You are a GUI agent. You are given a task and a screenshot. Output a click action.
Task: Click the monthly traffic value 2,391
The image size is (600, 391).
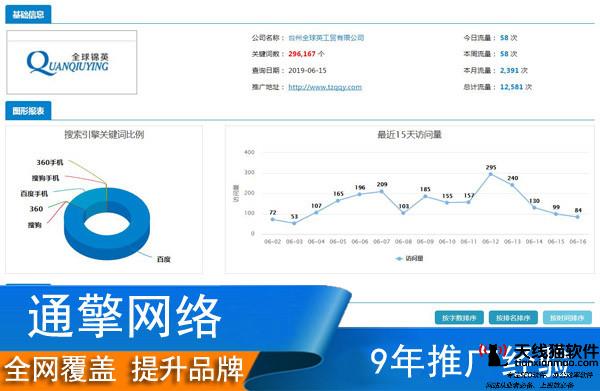click(509, 70)
